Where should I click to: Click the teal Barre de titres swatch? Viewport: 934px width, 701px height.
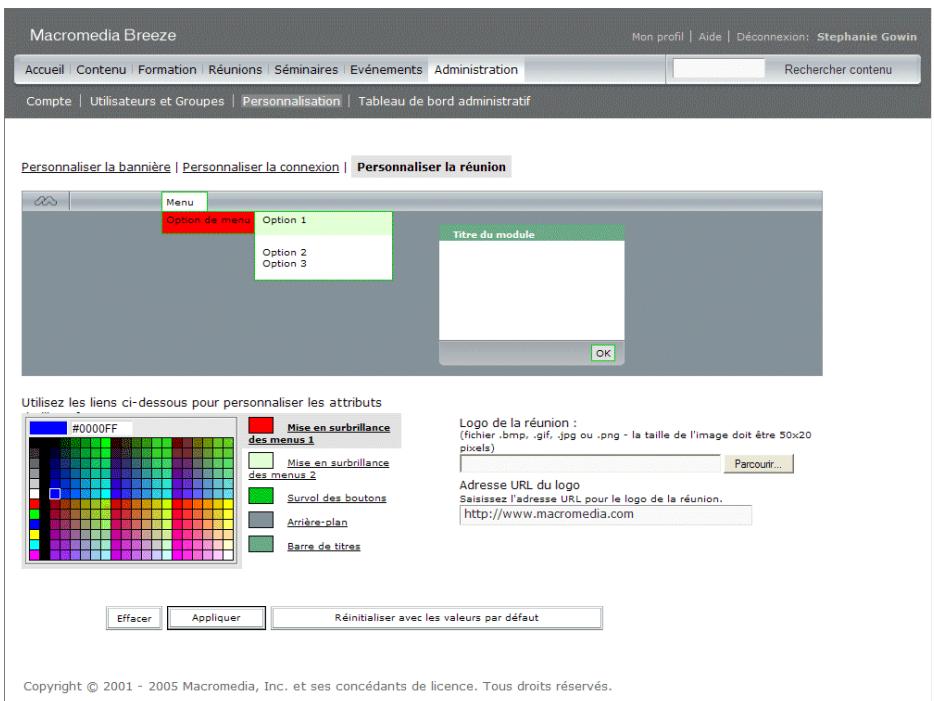tap(261, 544)
